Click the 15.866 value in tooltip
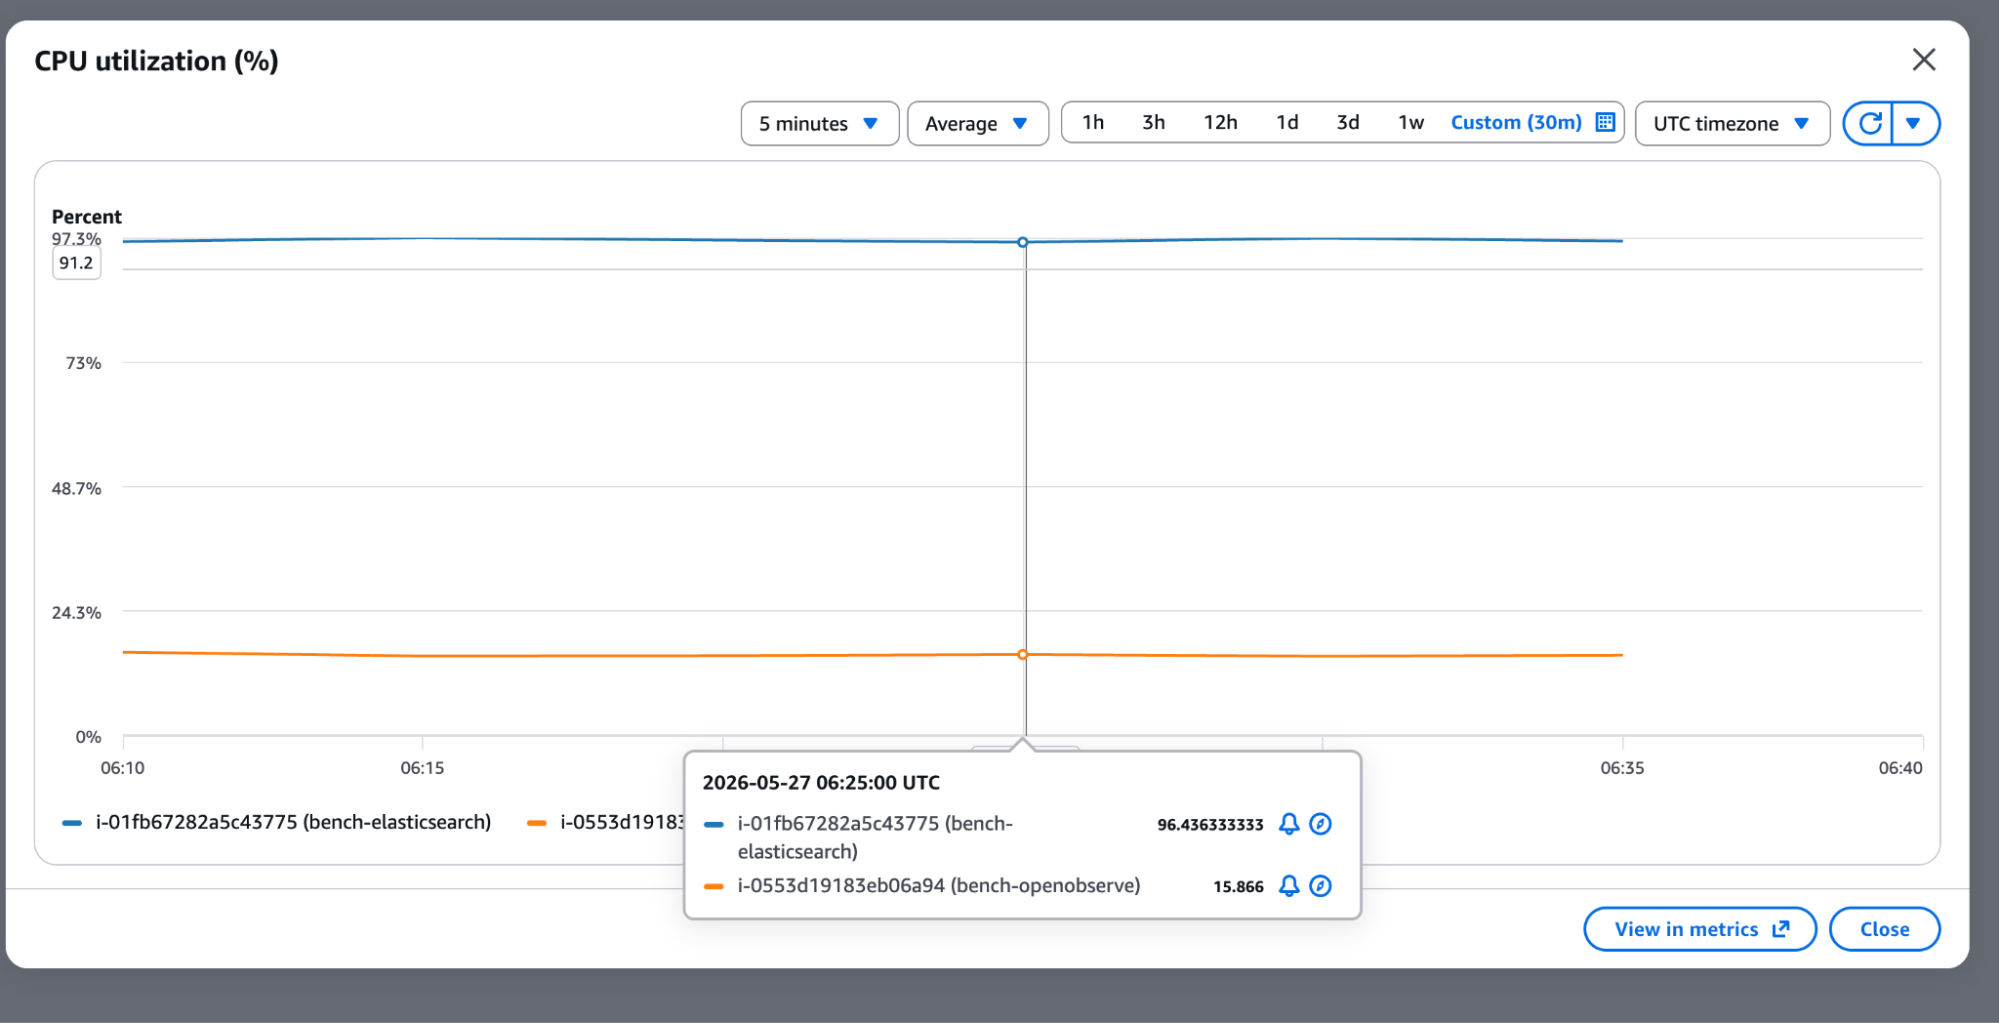The height and width of the screenshot is (1023, 1999). click(1238, 887)
